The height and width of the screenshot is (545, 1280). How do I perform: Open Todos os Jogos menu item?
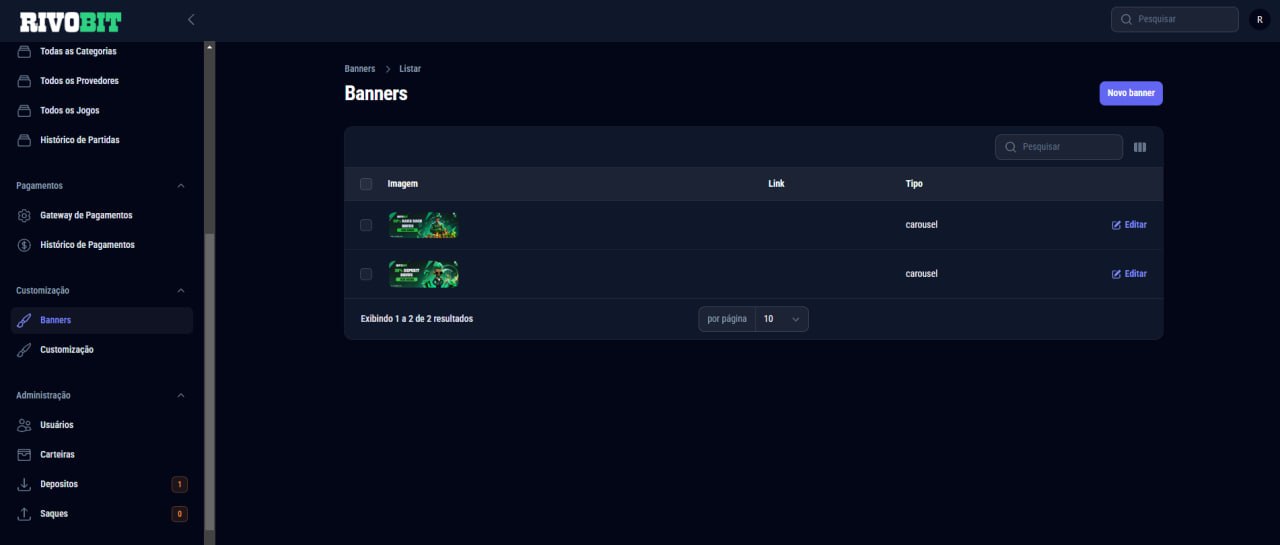[x=69, y=110]
